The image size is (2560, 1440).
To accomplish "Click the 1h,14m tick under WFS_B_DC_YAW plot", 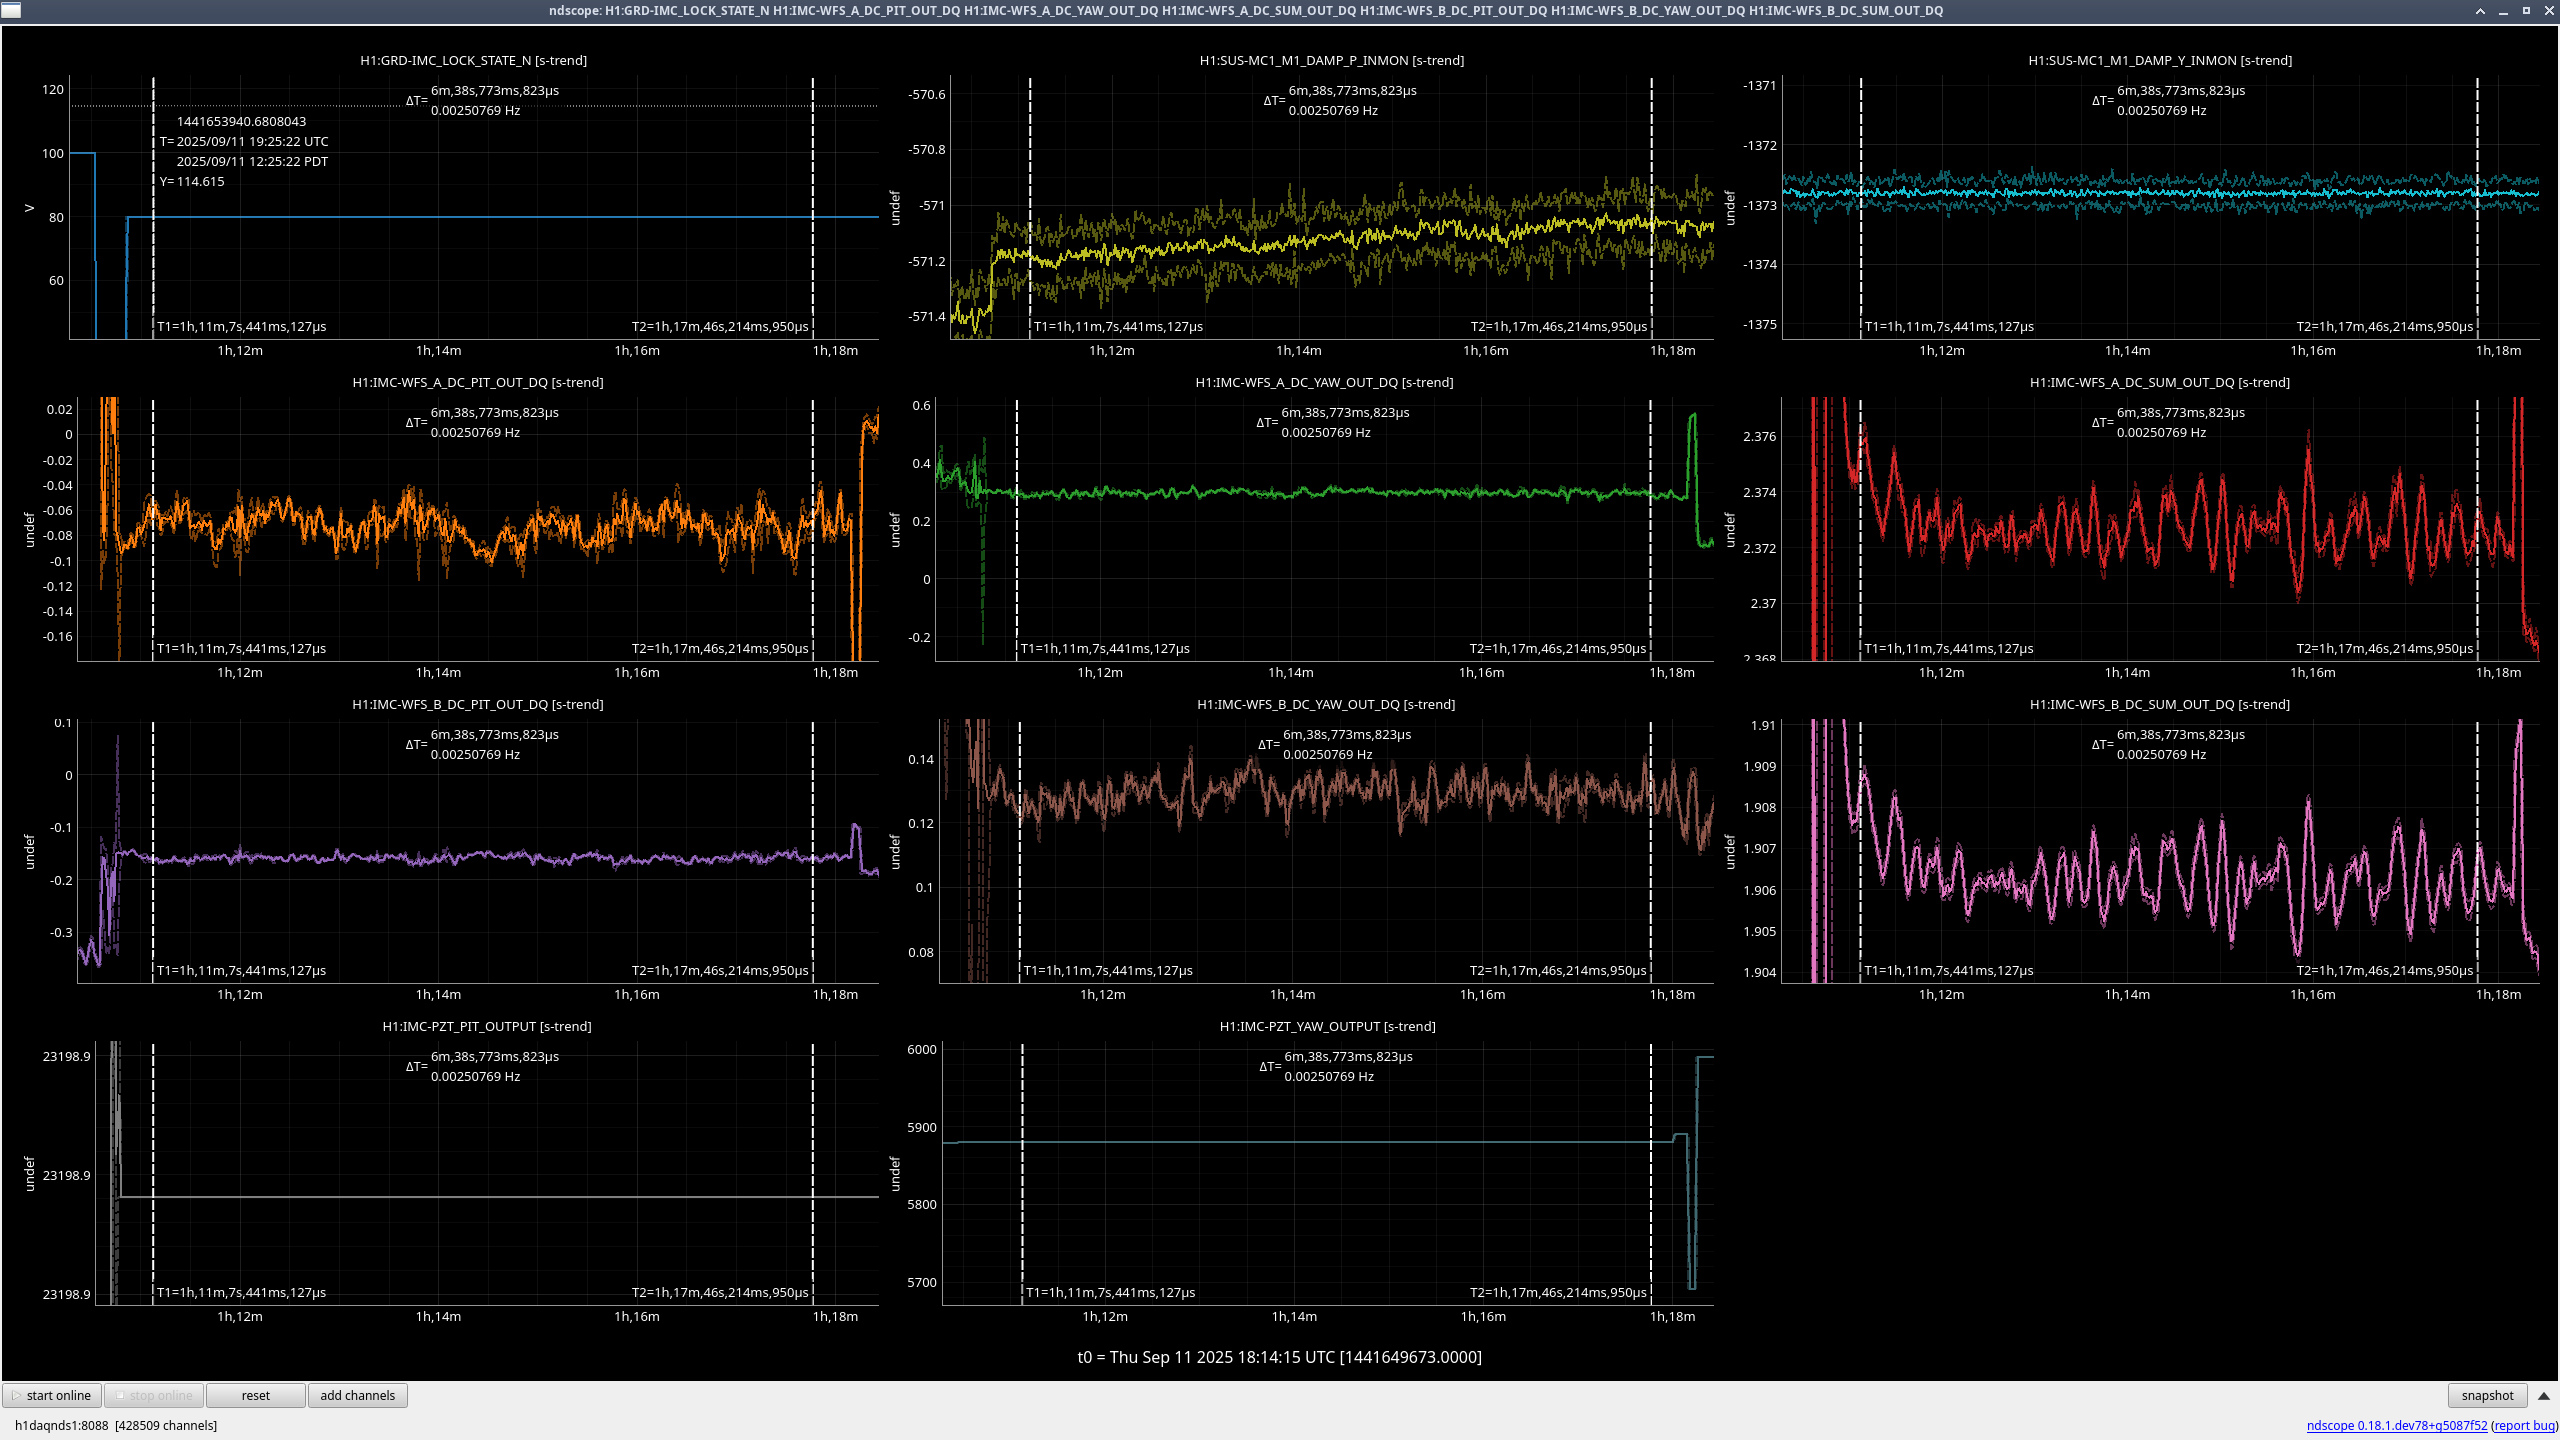I will click(1292, 994).
